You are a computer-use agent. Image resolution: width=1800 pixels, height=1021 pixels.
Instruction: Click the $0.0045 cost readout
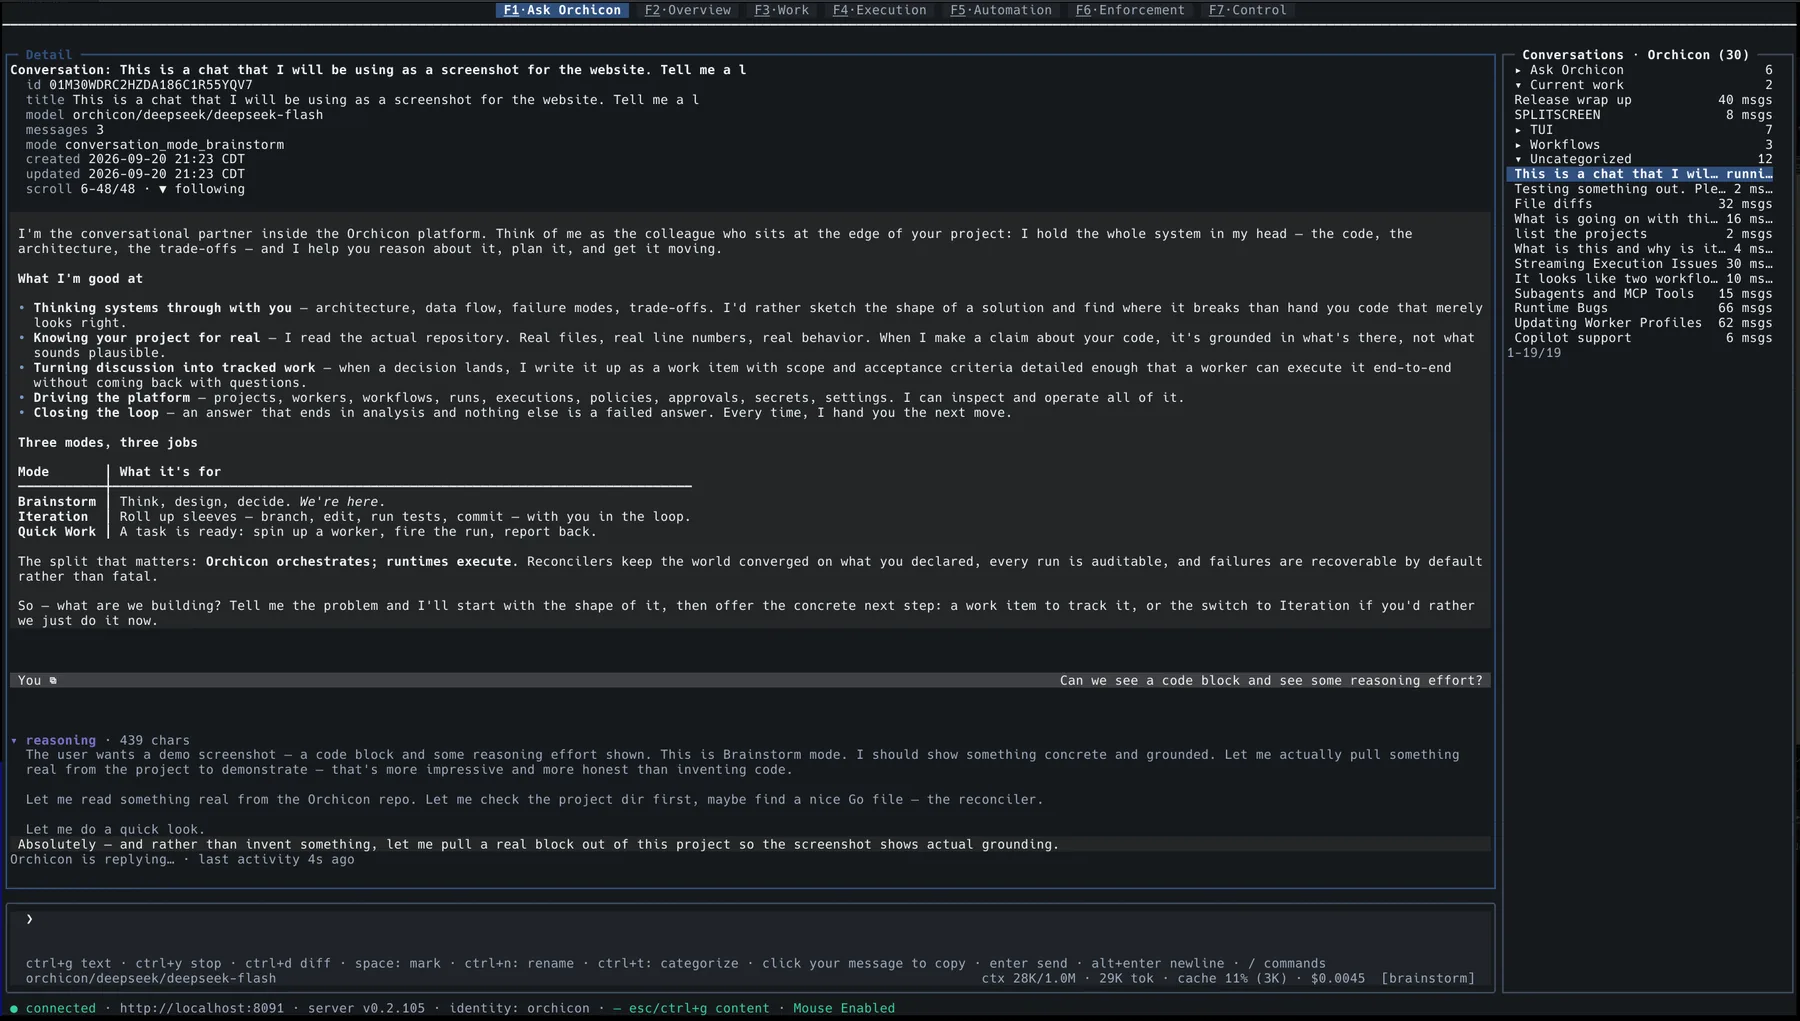click(1338, 979)
